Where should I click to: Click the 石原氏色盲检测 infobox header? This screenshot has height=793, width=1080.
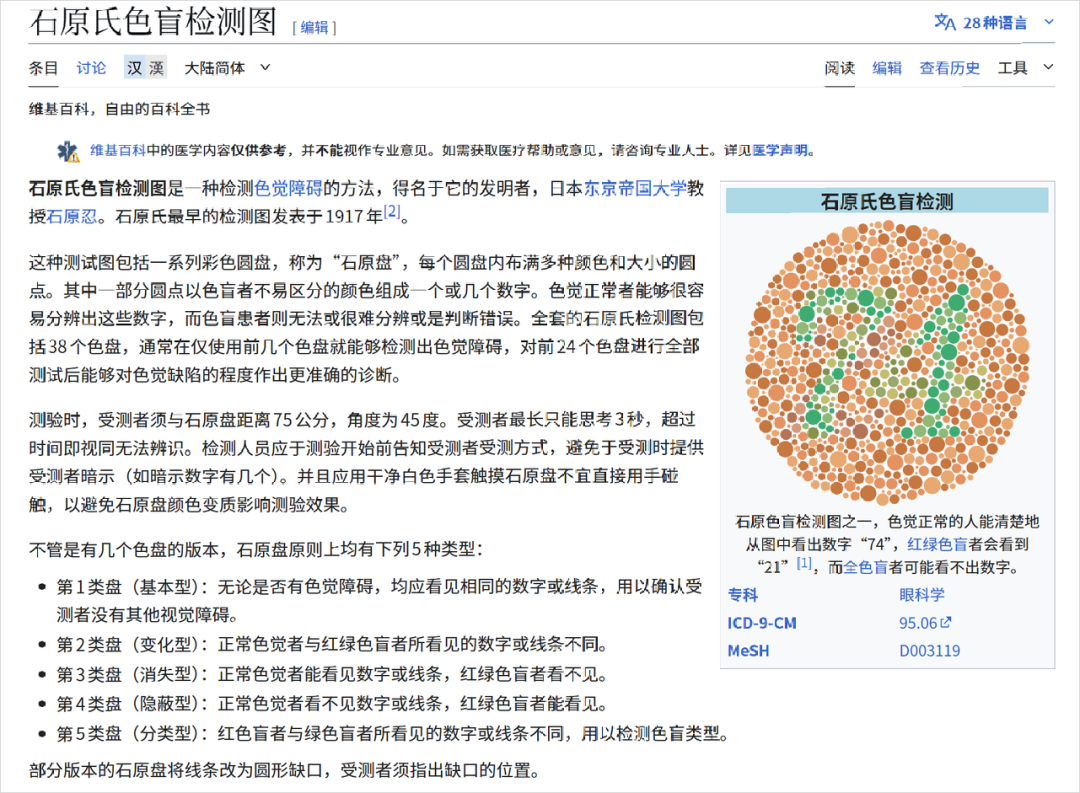[887, 202]
